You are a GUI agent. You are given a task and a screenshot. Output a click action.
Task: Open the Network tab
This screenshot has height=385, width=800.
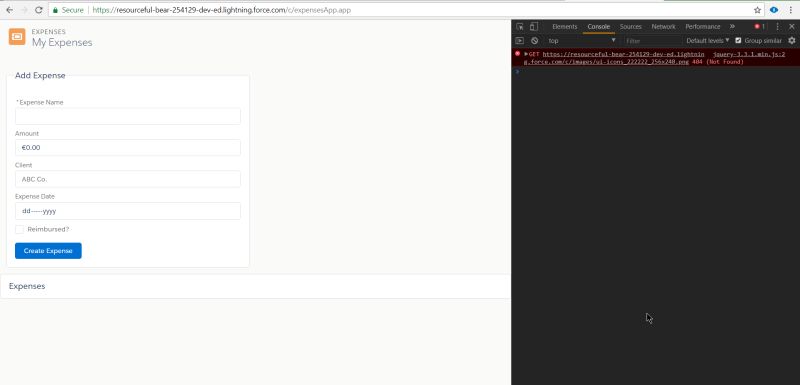[x=663, y=27]
